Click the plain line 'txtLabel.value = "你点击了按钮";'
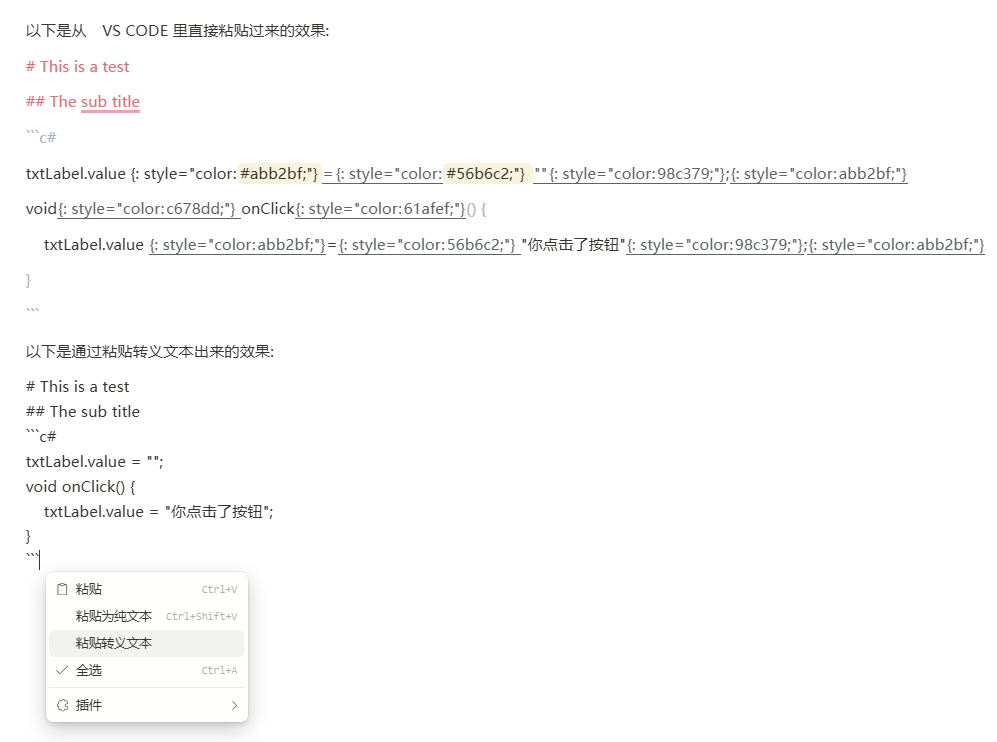This screenshot has height=742, width=997. pyautogui.click(x=159, y=512)
